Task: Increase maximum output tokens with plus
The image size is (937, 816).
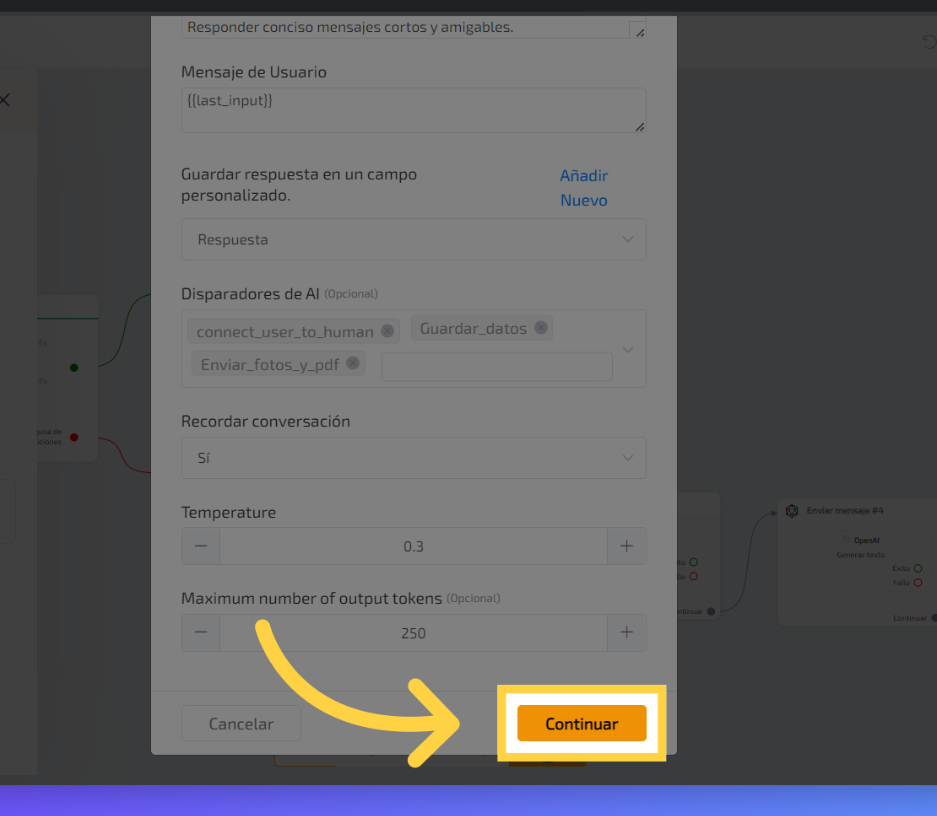Action: pyautogui.click(x=627, y=633)
